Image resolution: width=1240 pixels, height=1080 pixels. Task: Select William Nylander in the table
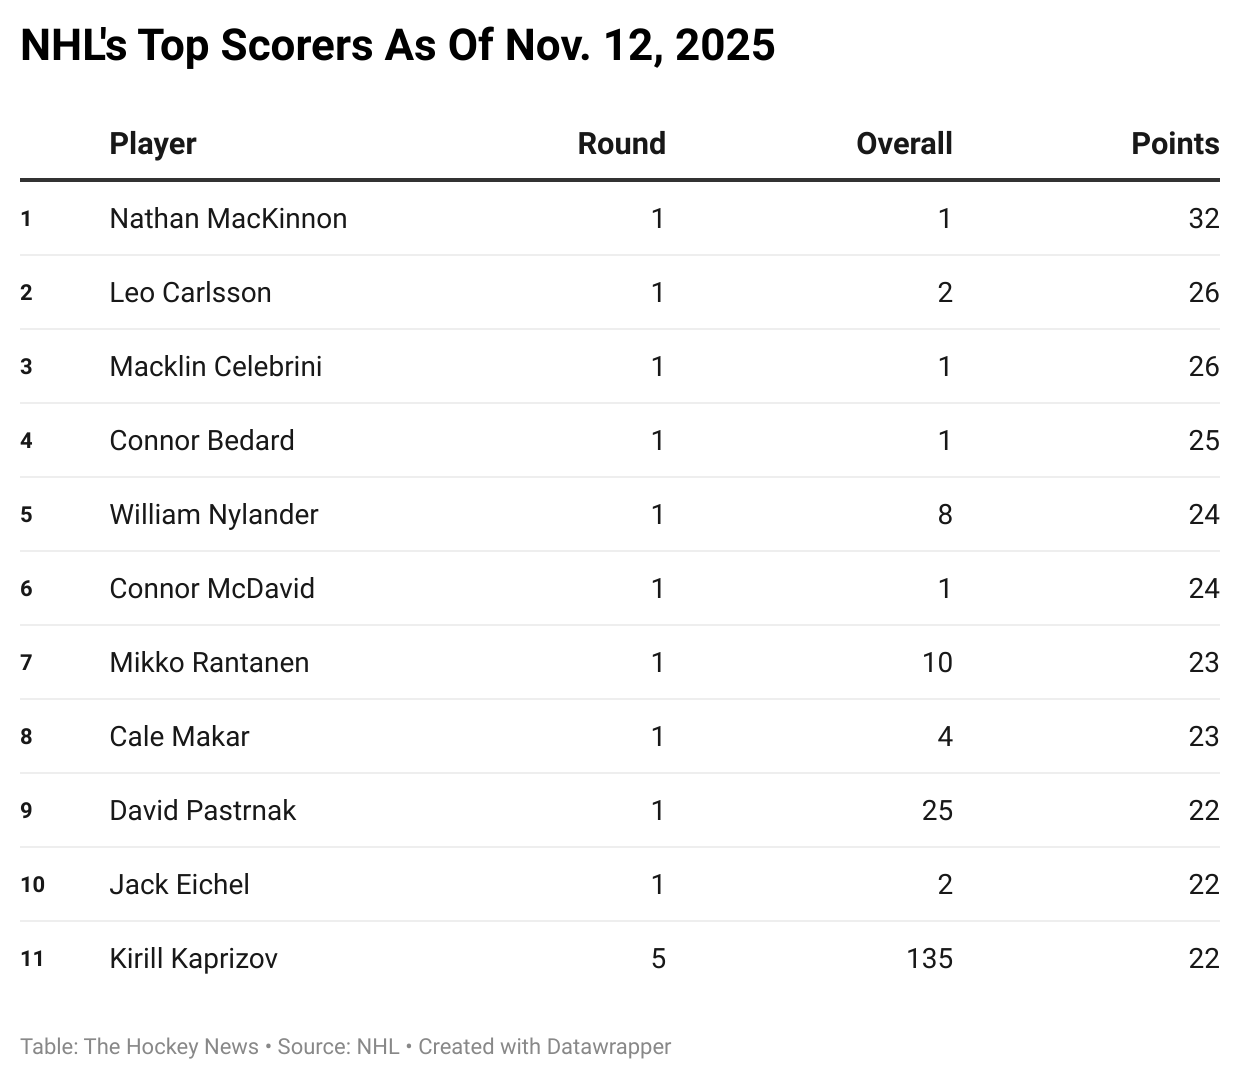click(x=214, y=515)
